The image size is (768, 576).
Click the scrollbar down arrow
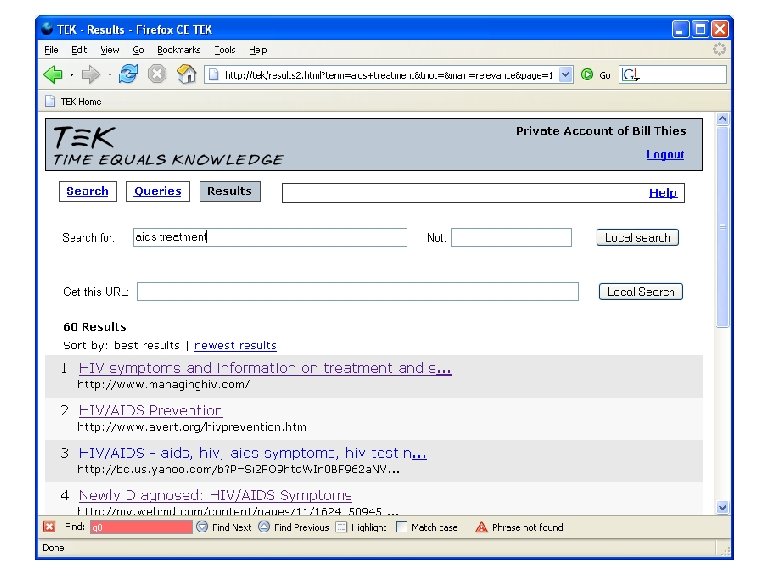[722, 507]
